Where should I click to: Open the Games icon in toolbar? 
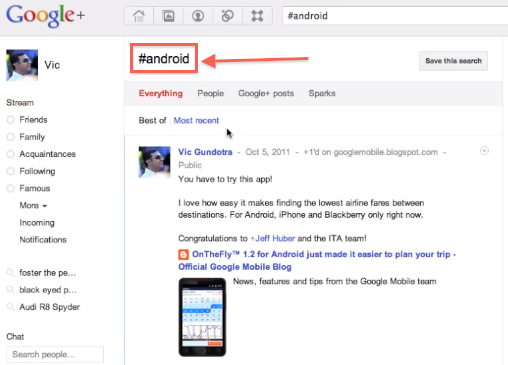click(257, 16)
